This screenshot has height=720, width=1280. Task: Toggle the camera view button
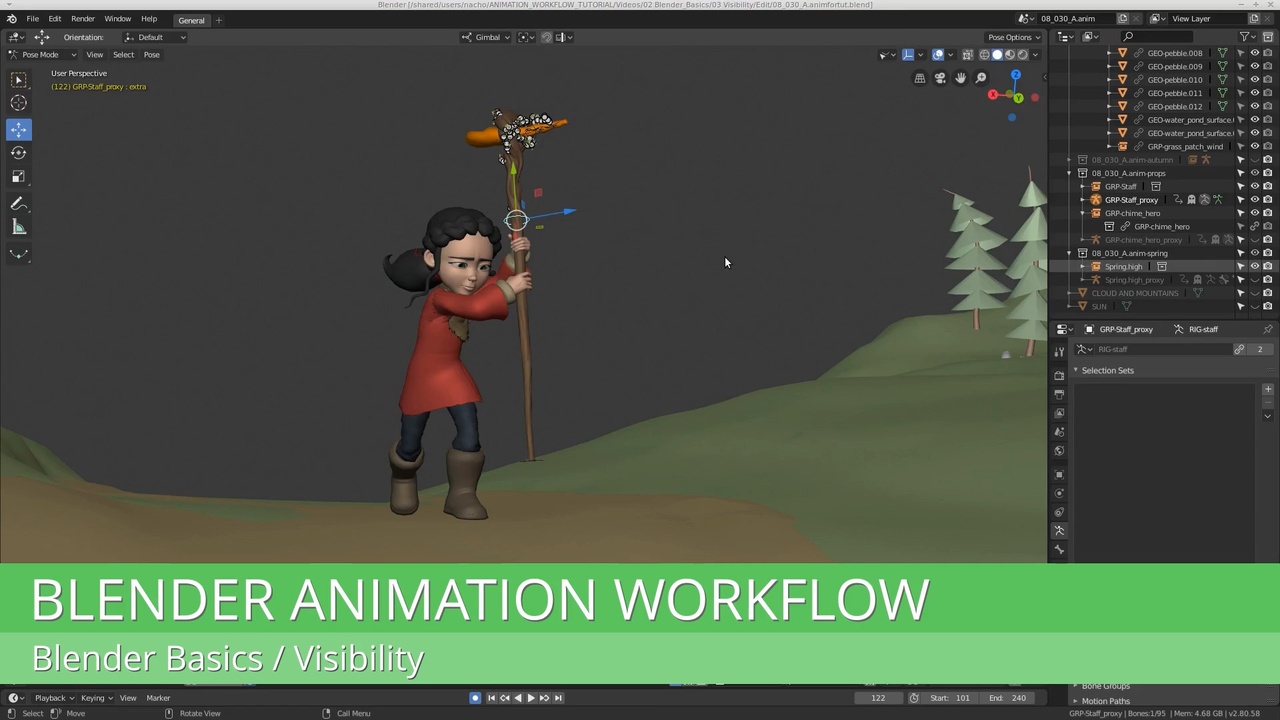940,78
